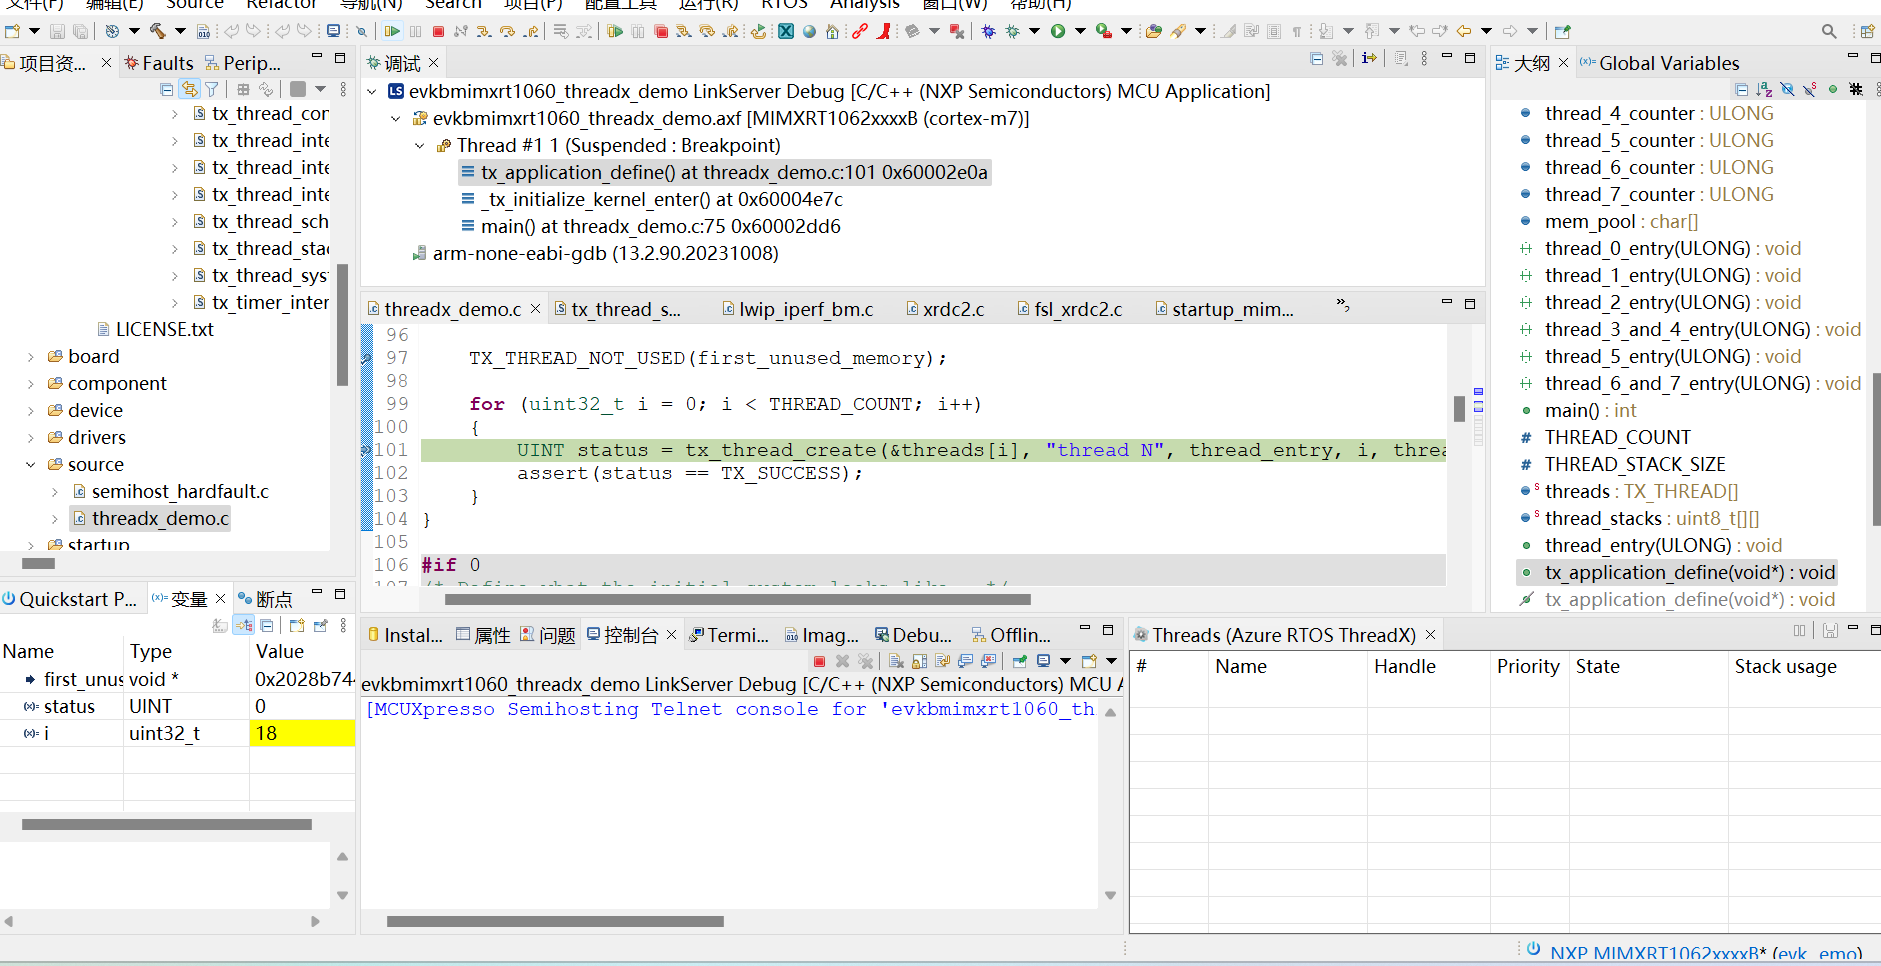Terminate debugging with the red stop icon
Viewport: 1881px width, 966px height.
tap(438, 32)
